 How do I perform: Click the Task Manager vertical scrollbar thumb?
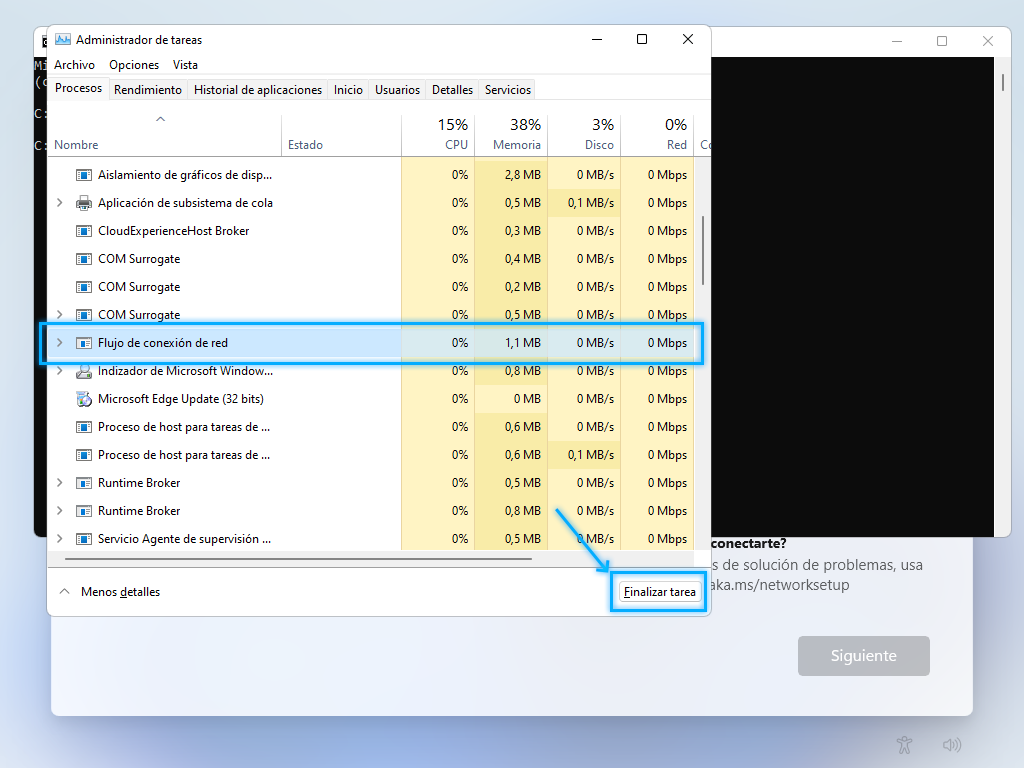click(x=703, y=251)
